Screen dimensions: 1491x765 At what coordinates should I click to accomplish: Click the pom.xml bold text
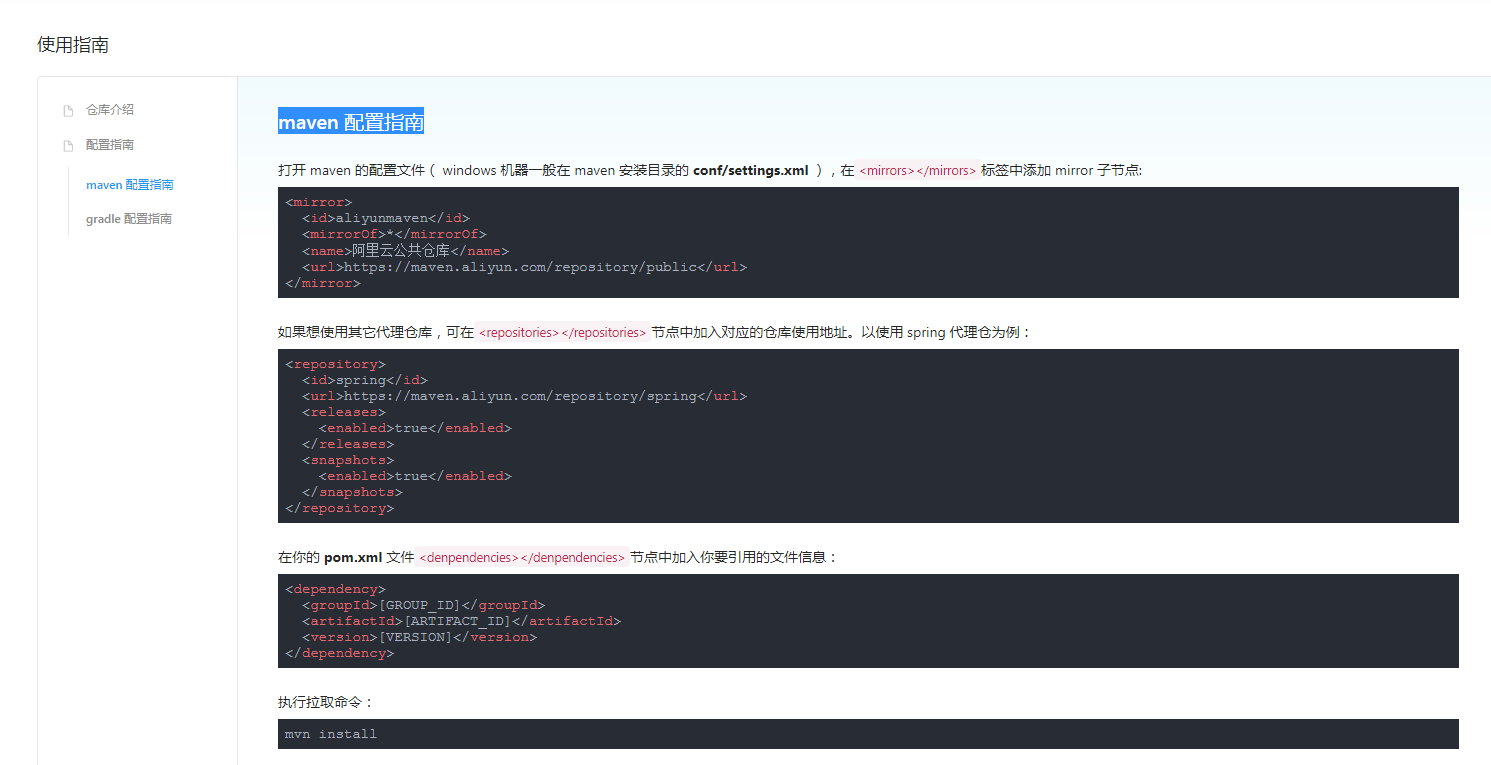coord(353,557)
